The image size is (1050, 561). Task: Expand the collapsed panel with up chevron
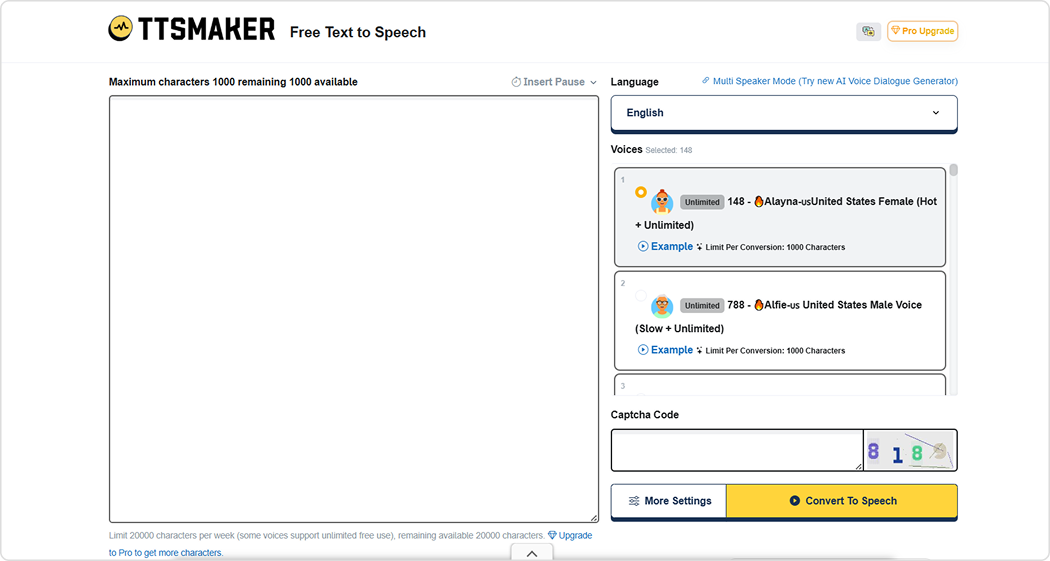[x=532, y=553]
